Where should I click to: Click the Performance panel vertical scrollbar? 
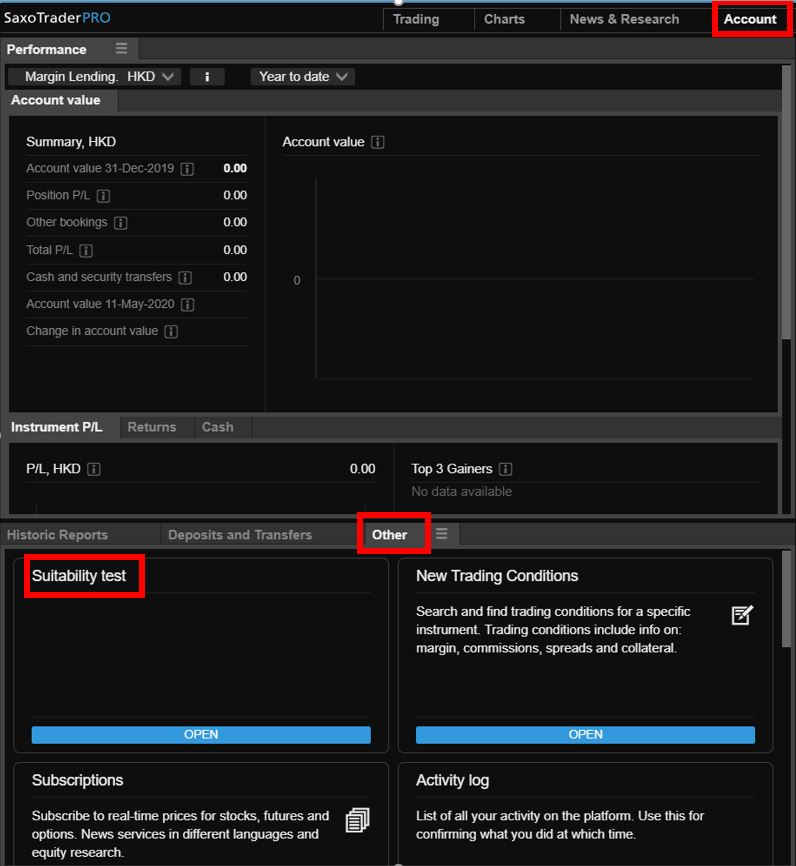787,203
